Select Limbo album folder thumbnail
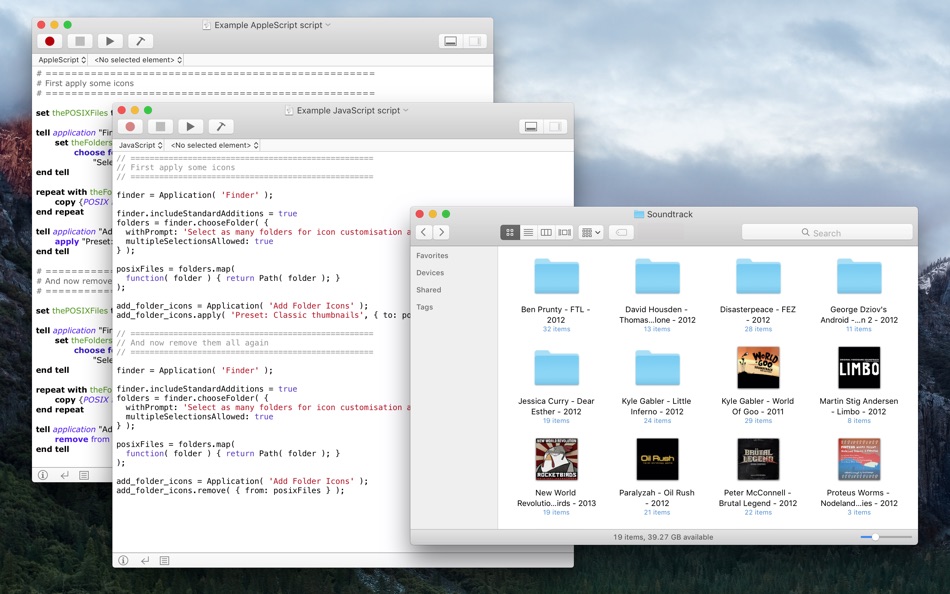The image size is (950, 594). 859,367
